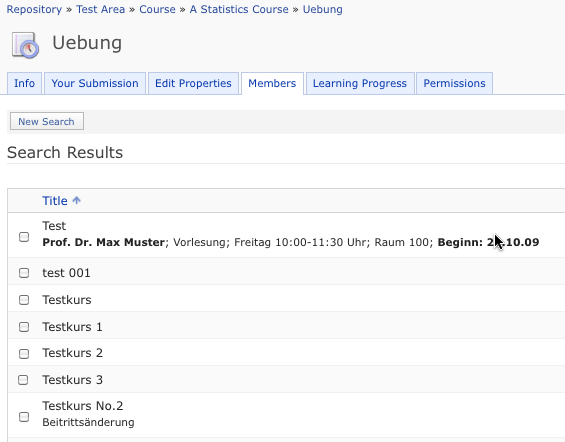Viewport: 565px width, 442px height.
Task: Go to Learning Progress tab
Action: pyautogui.click(x=360, y=83)
